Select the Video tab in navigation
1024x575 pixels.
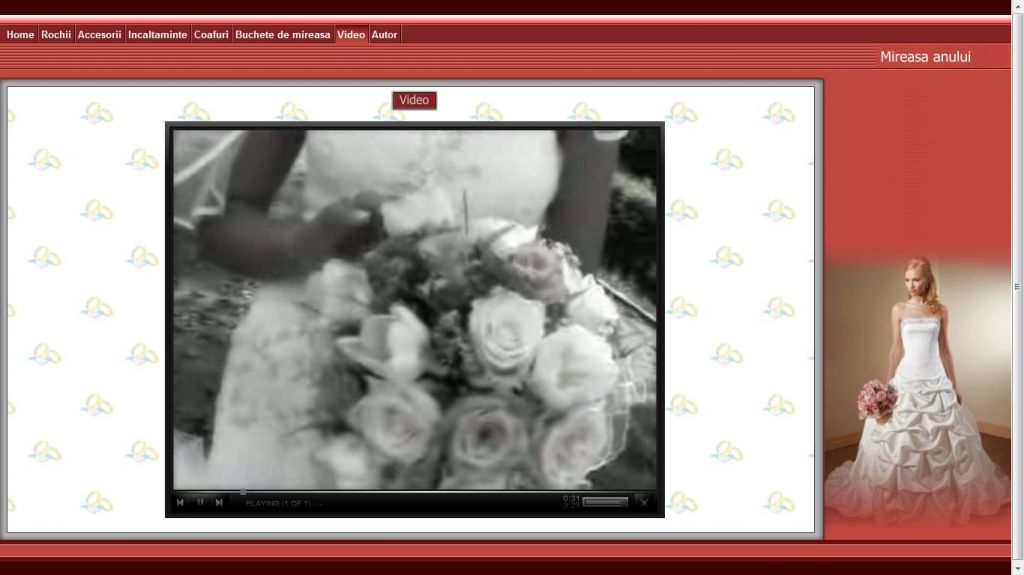pos(351,35)
